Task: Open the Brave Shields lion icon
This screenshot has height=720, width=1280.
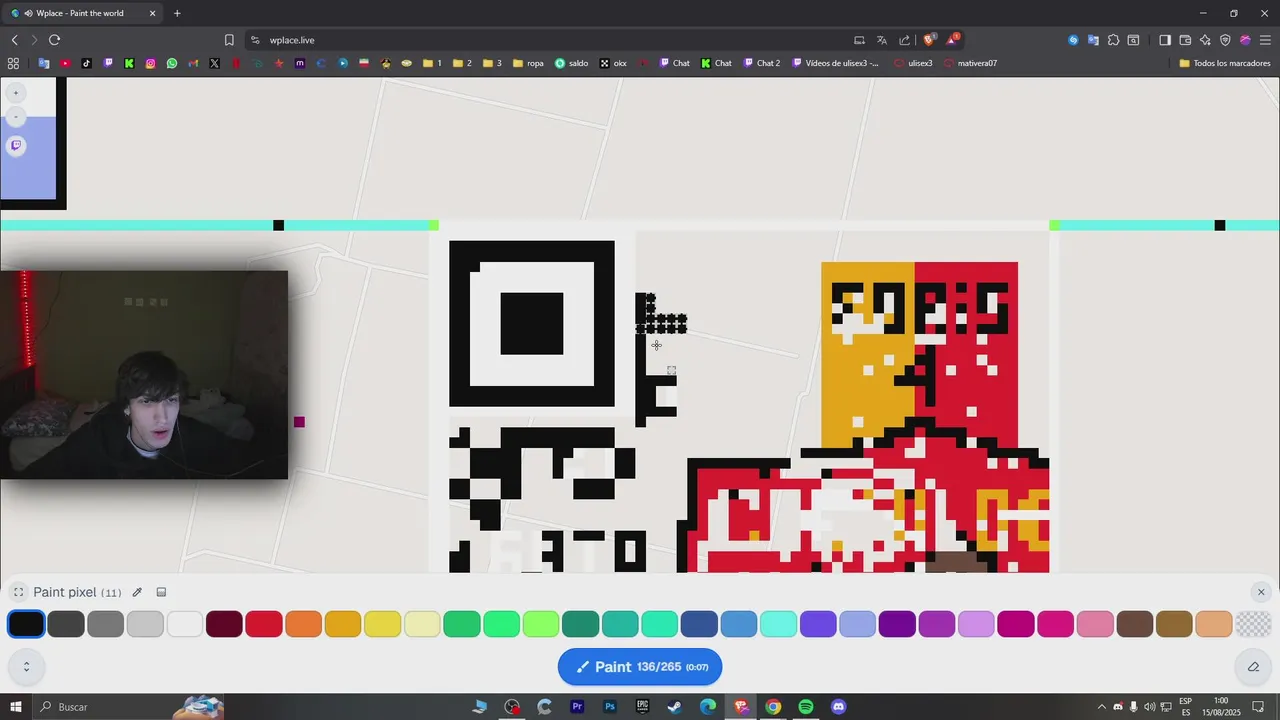Action: [x=929, y=40]
